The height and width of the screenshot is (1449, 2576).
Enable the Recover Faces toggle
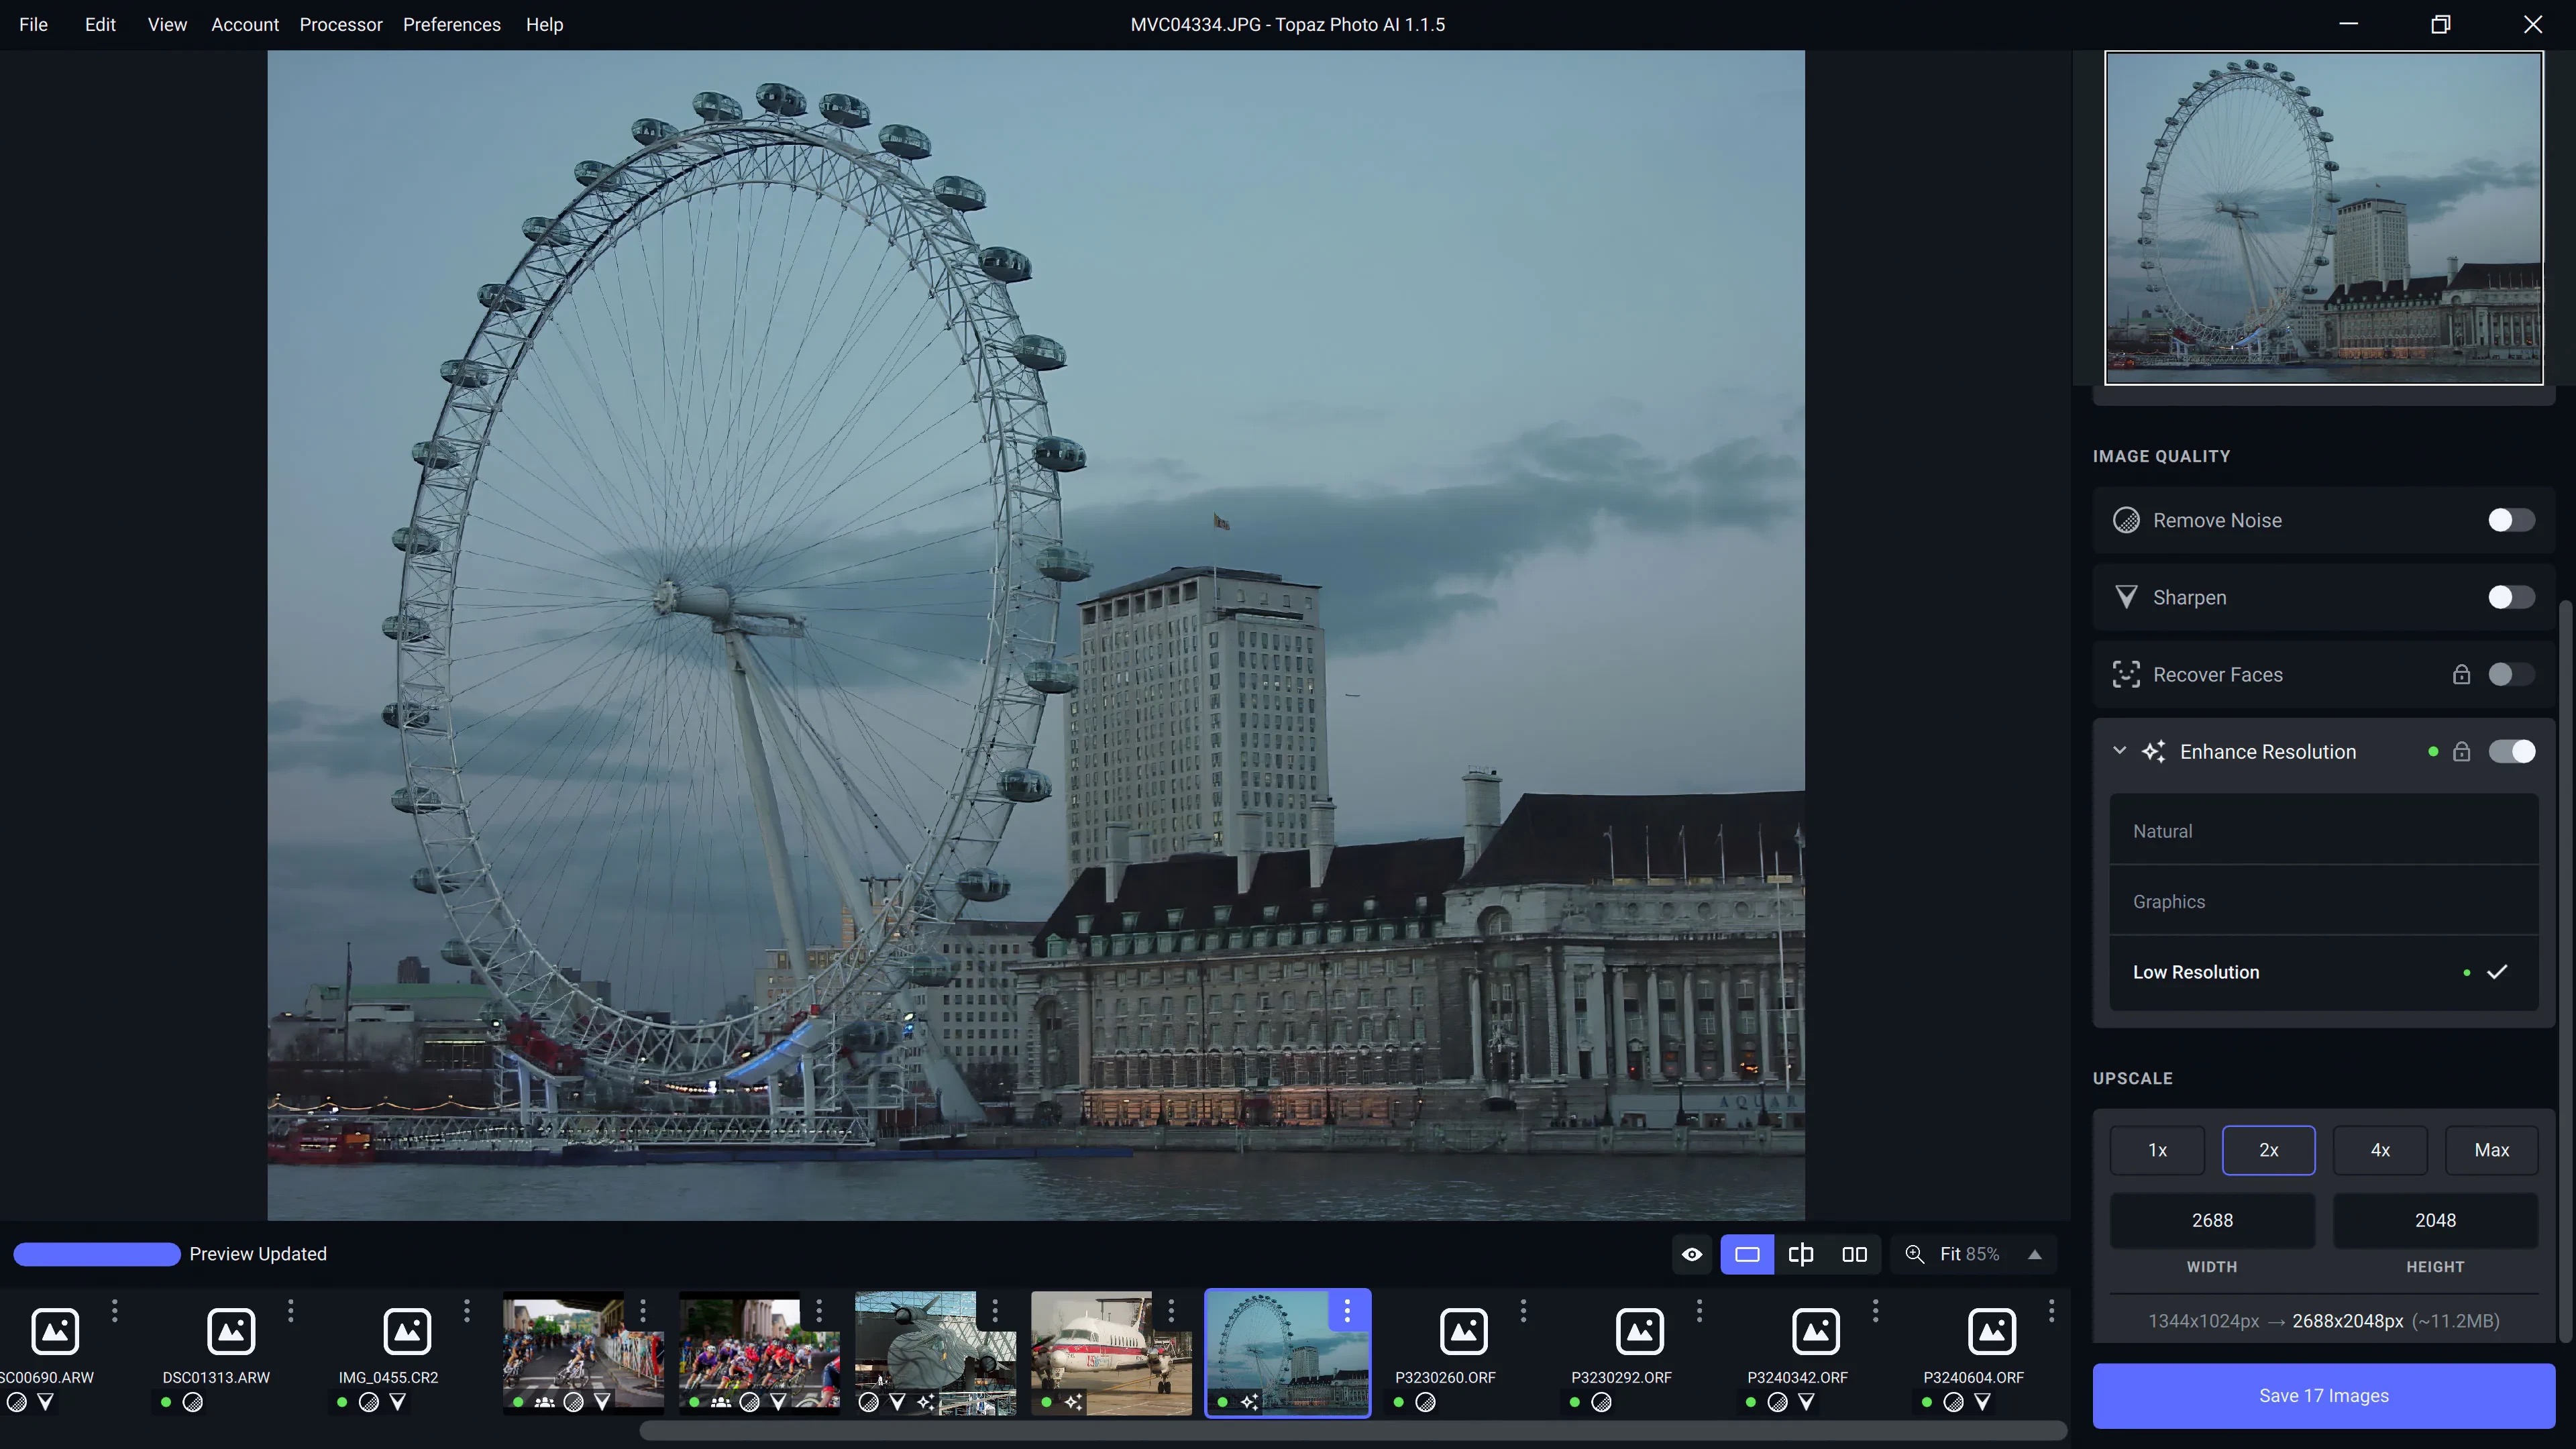pyautogui.click(x=2510, y=674)
